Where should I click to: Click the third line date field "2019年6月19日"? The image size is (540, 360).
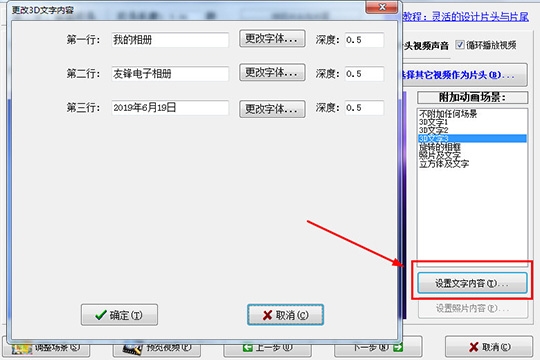click(170, 108)
